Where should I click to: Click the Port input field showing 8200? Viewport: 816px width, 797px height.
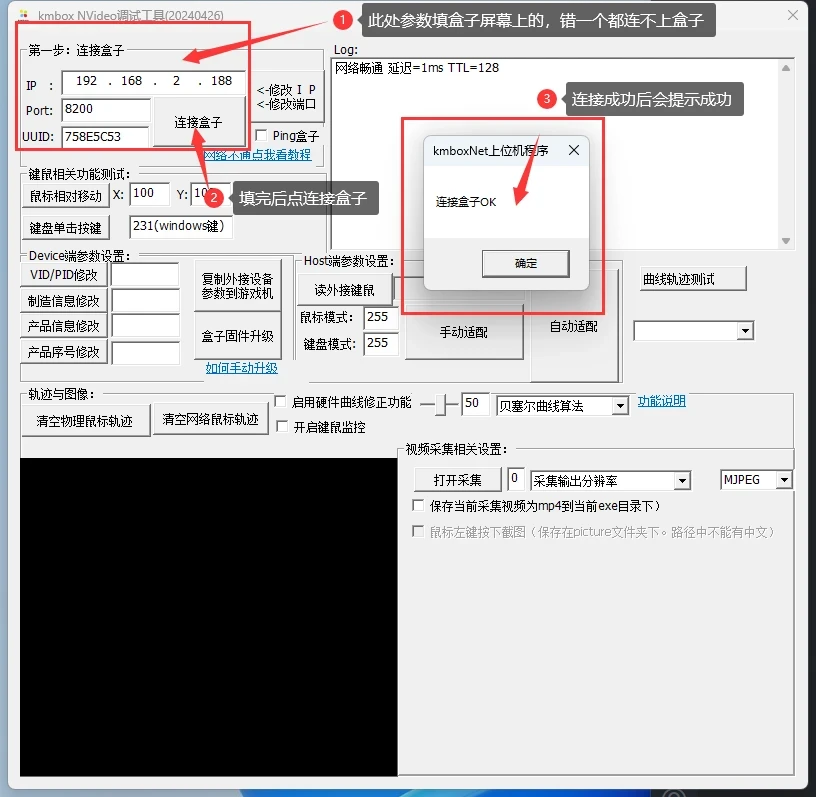[x=106, y=109]
